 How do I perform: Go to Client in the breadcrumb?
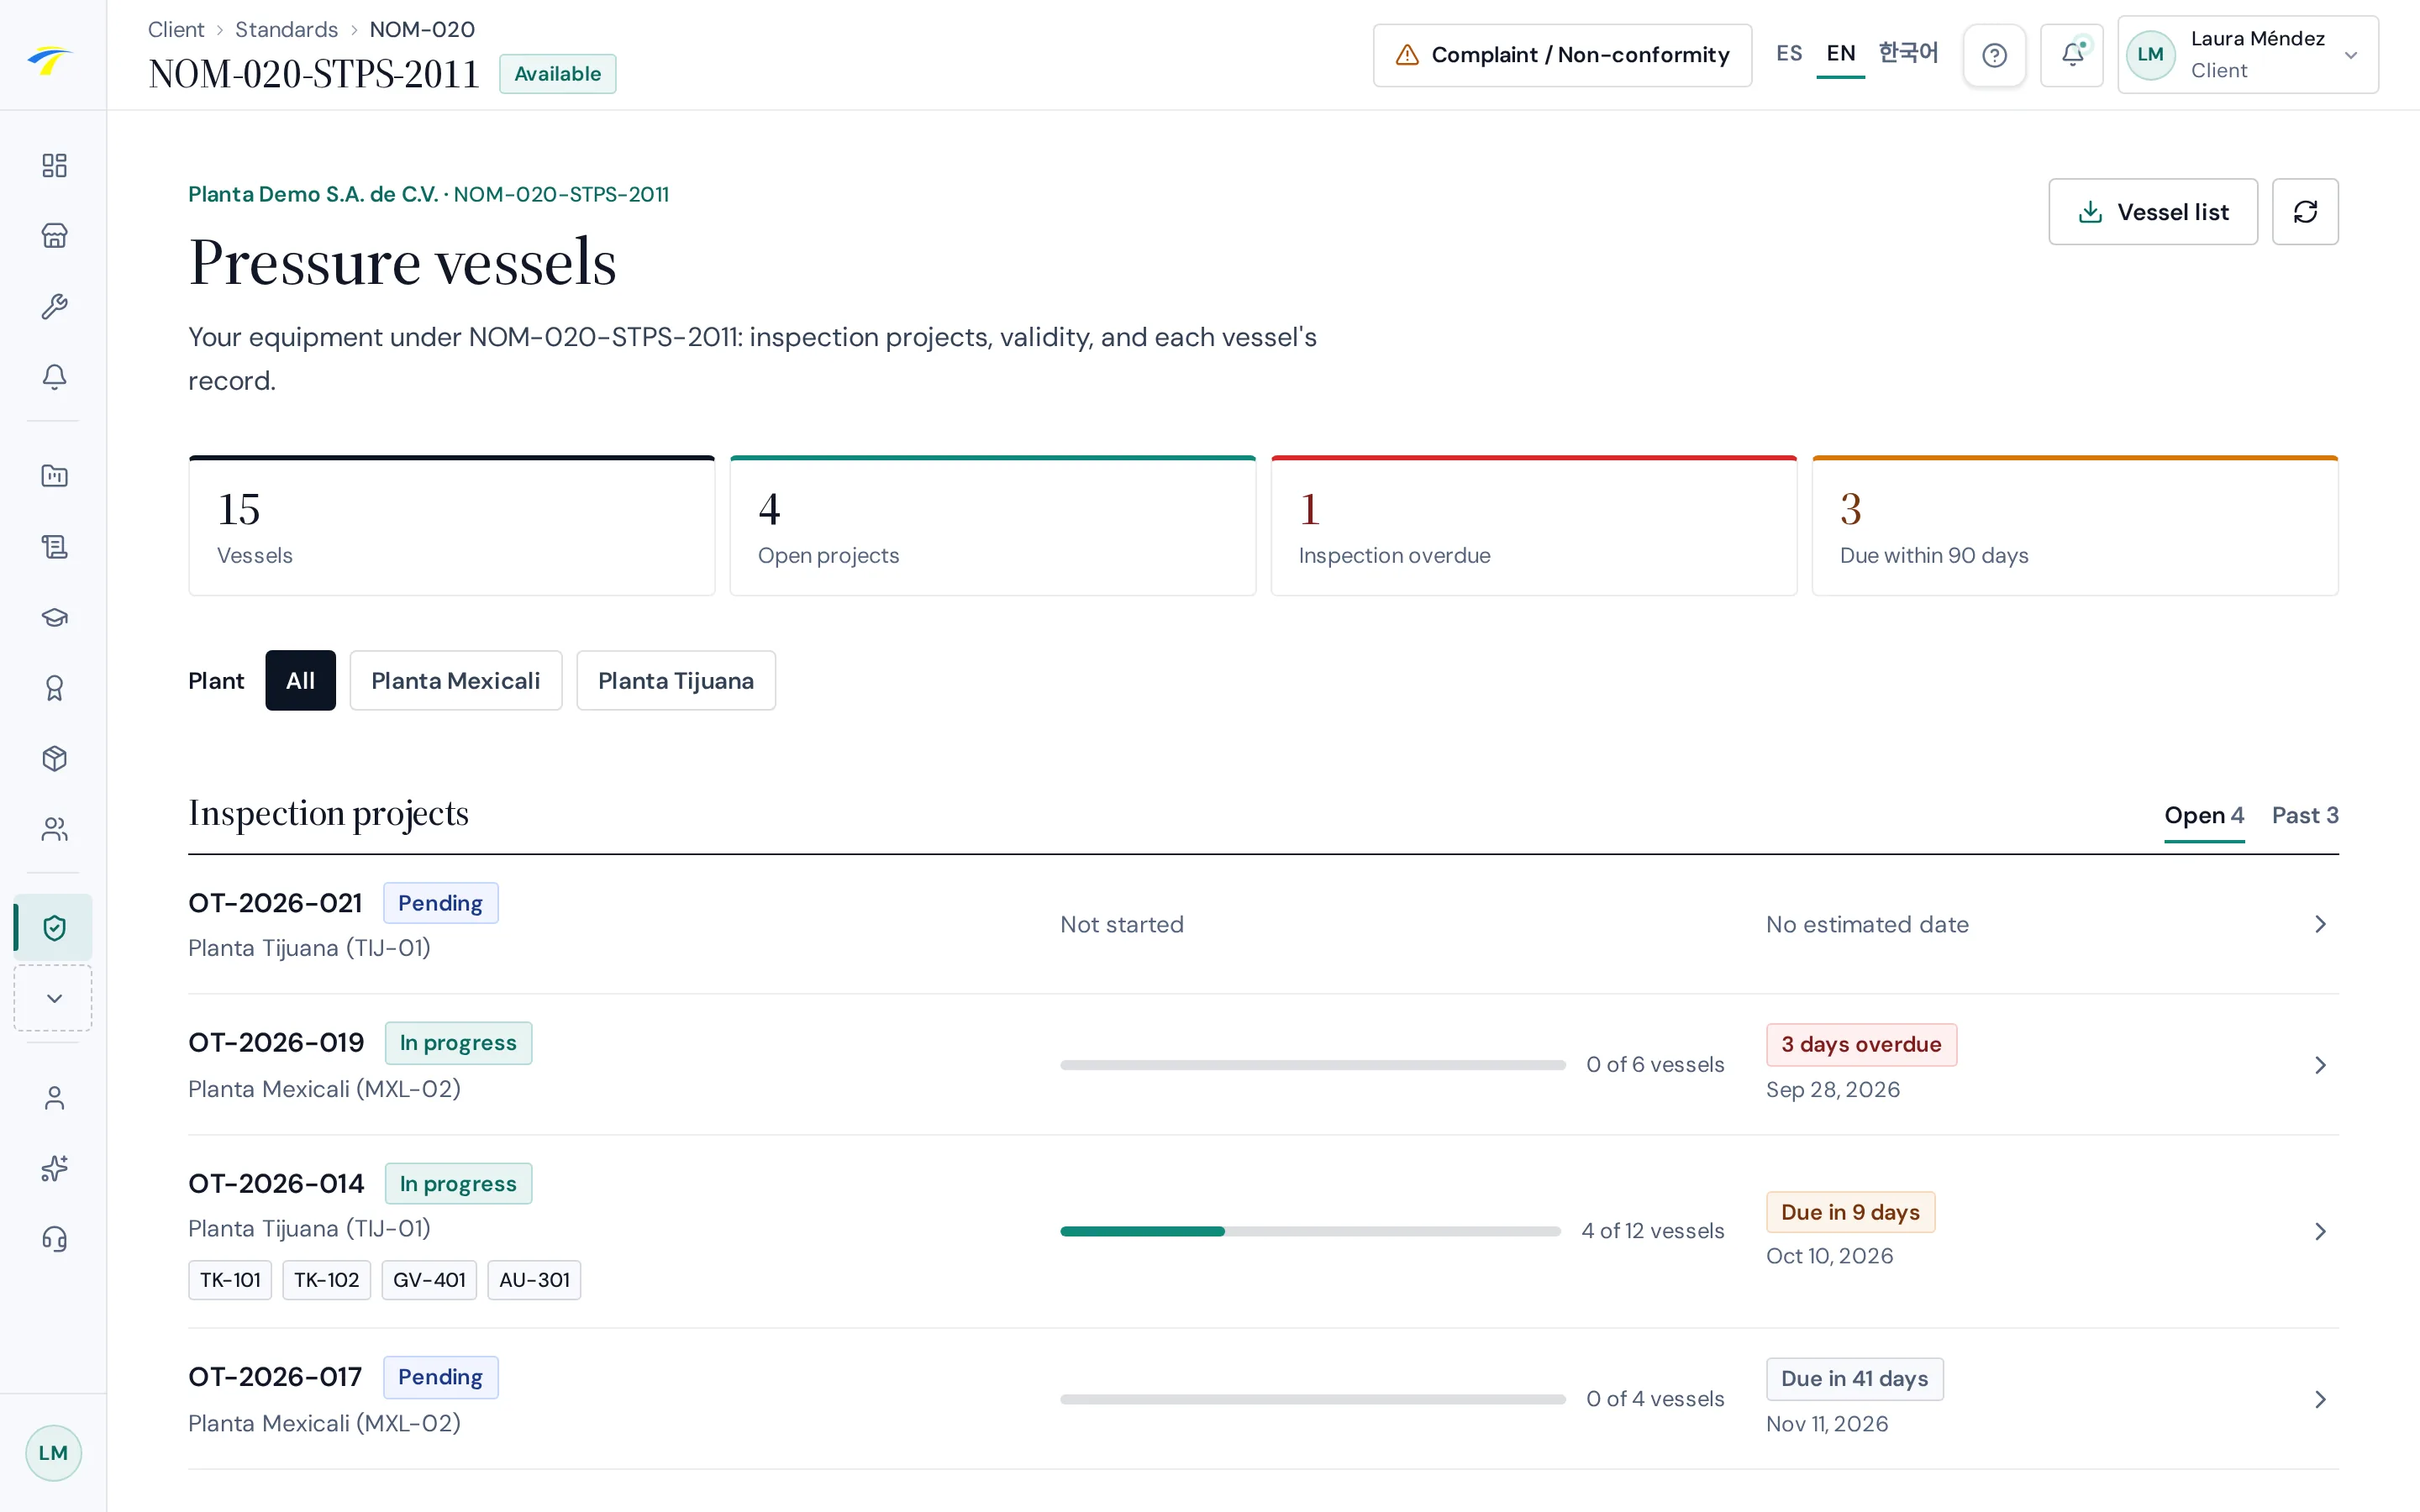[176, 30]
